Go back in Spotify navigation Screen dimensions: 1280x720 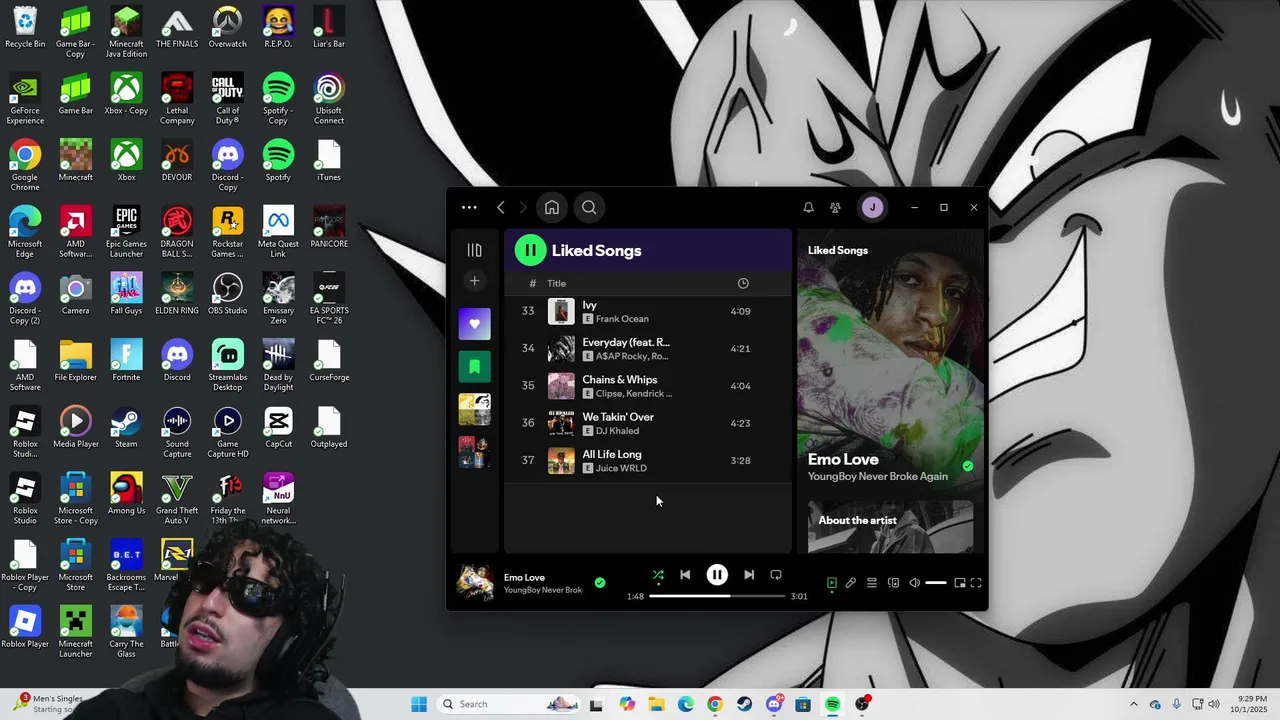(x=501, y=207)
